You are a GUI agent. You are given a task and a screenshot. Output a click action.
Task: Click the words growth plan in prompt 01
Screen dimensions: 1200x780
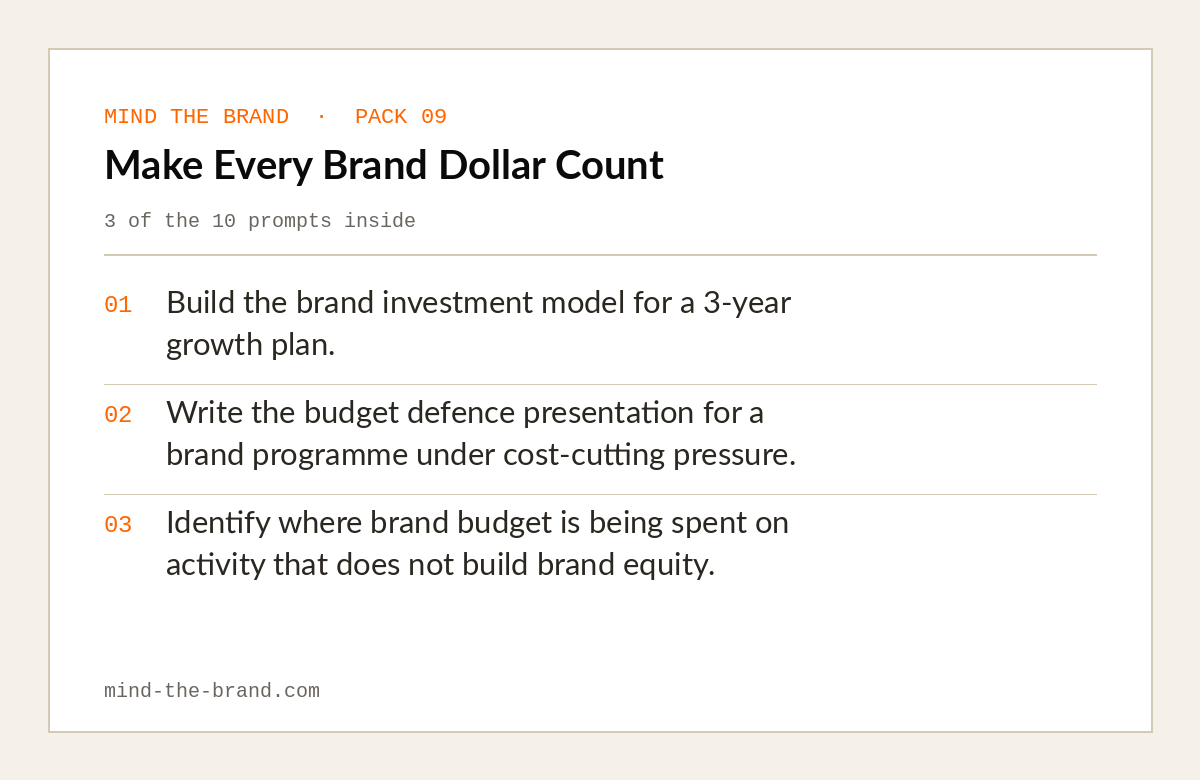(x=251, y=345)
